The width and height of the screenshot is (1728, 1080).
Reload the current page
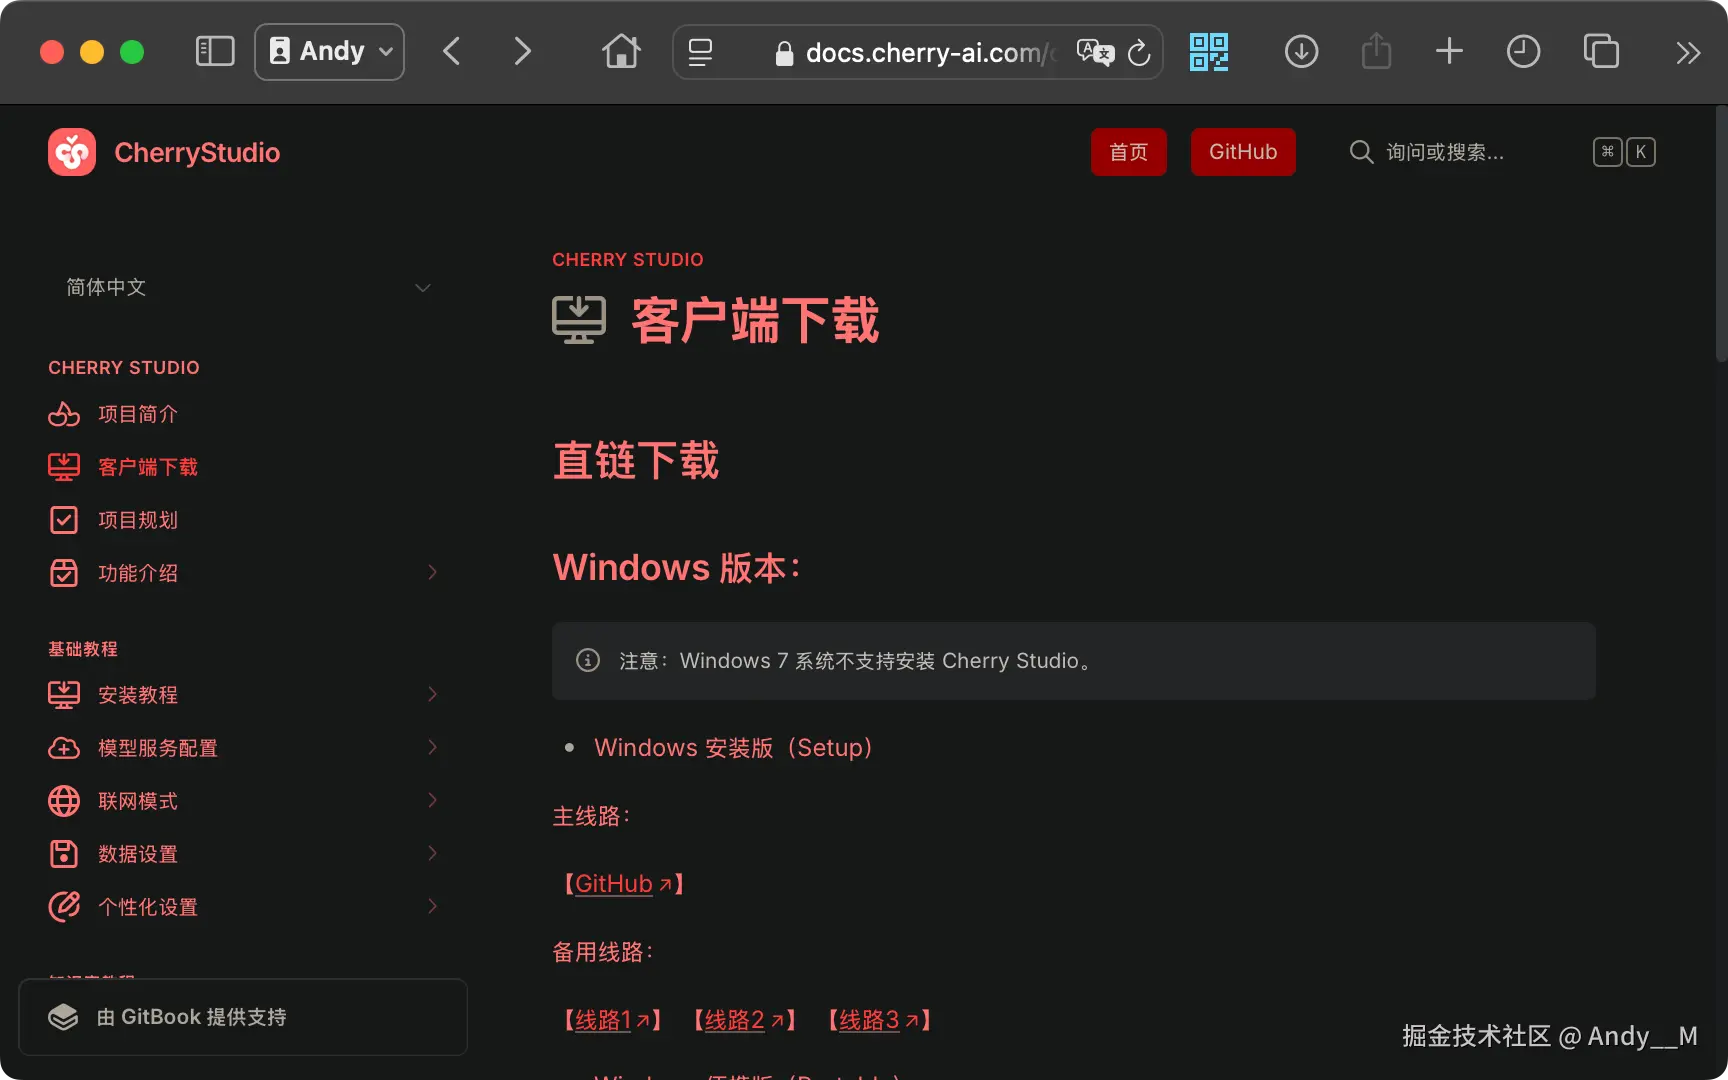point(1139,52)
